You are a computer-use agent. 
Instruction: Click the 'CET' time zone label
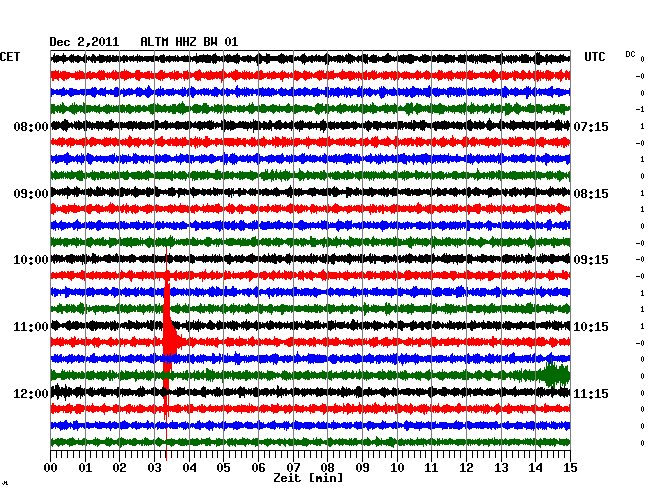10,57
